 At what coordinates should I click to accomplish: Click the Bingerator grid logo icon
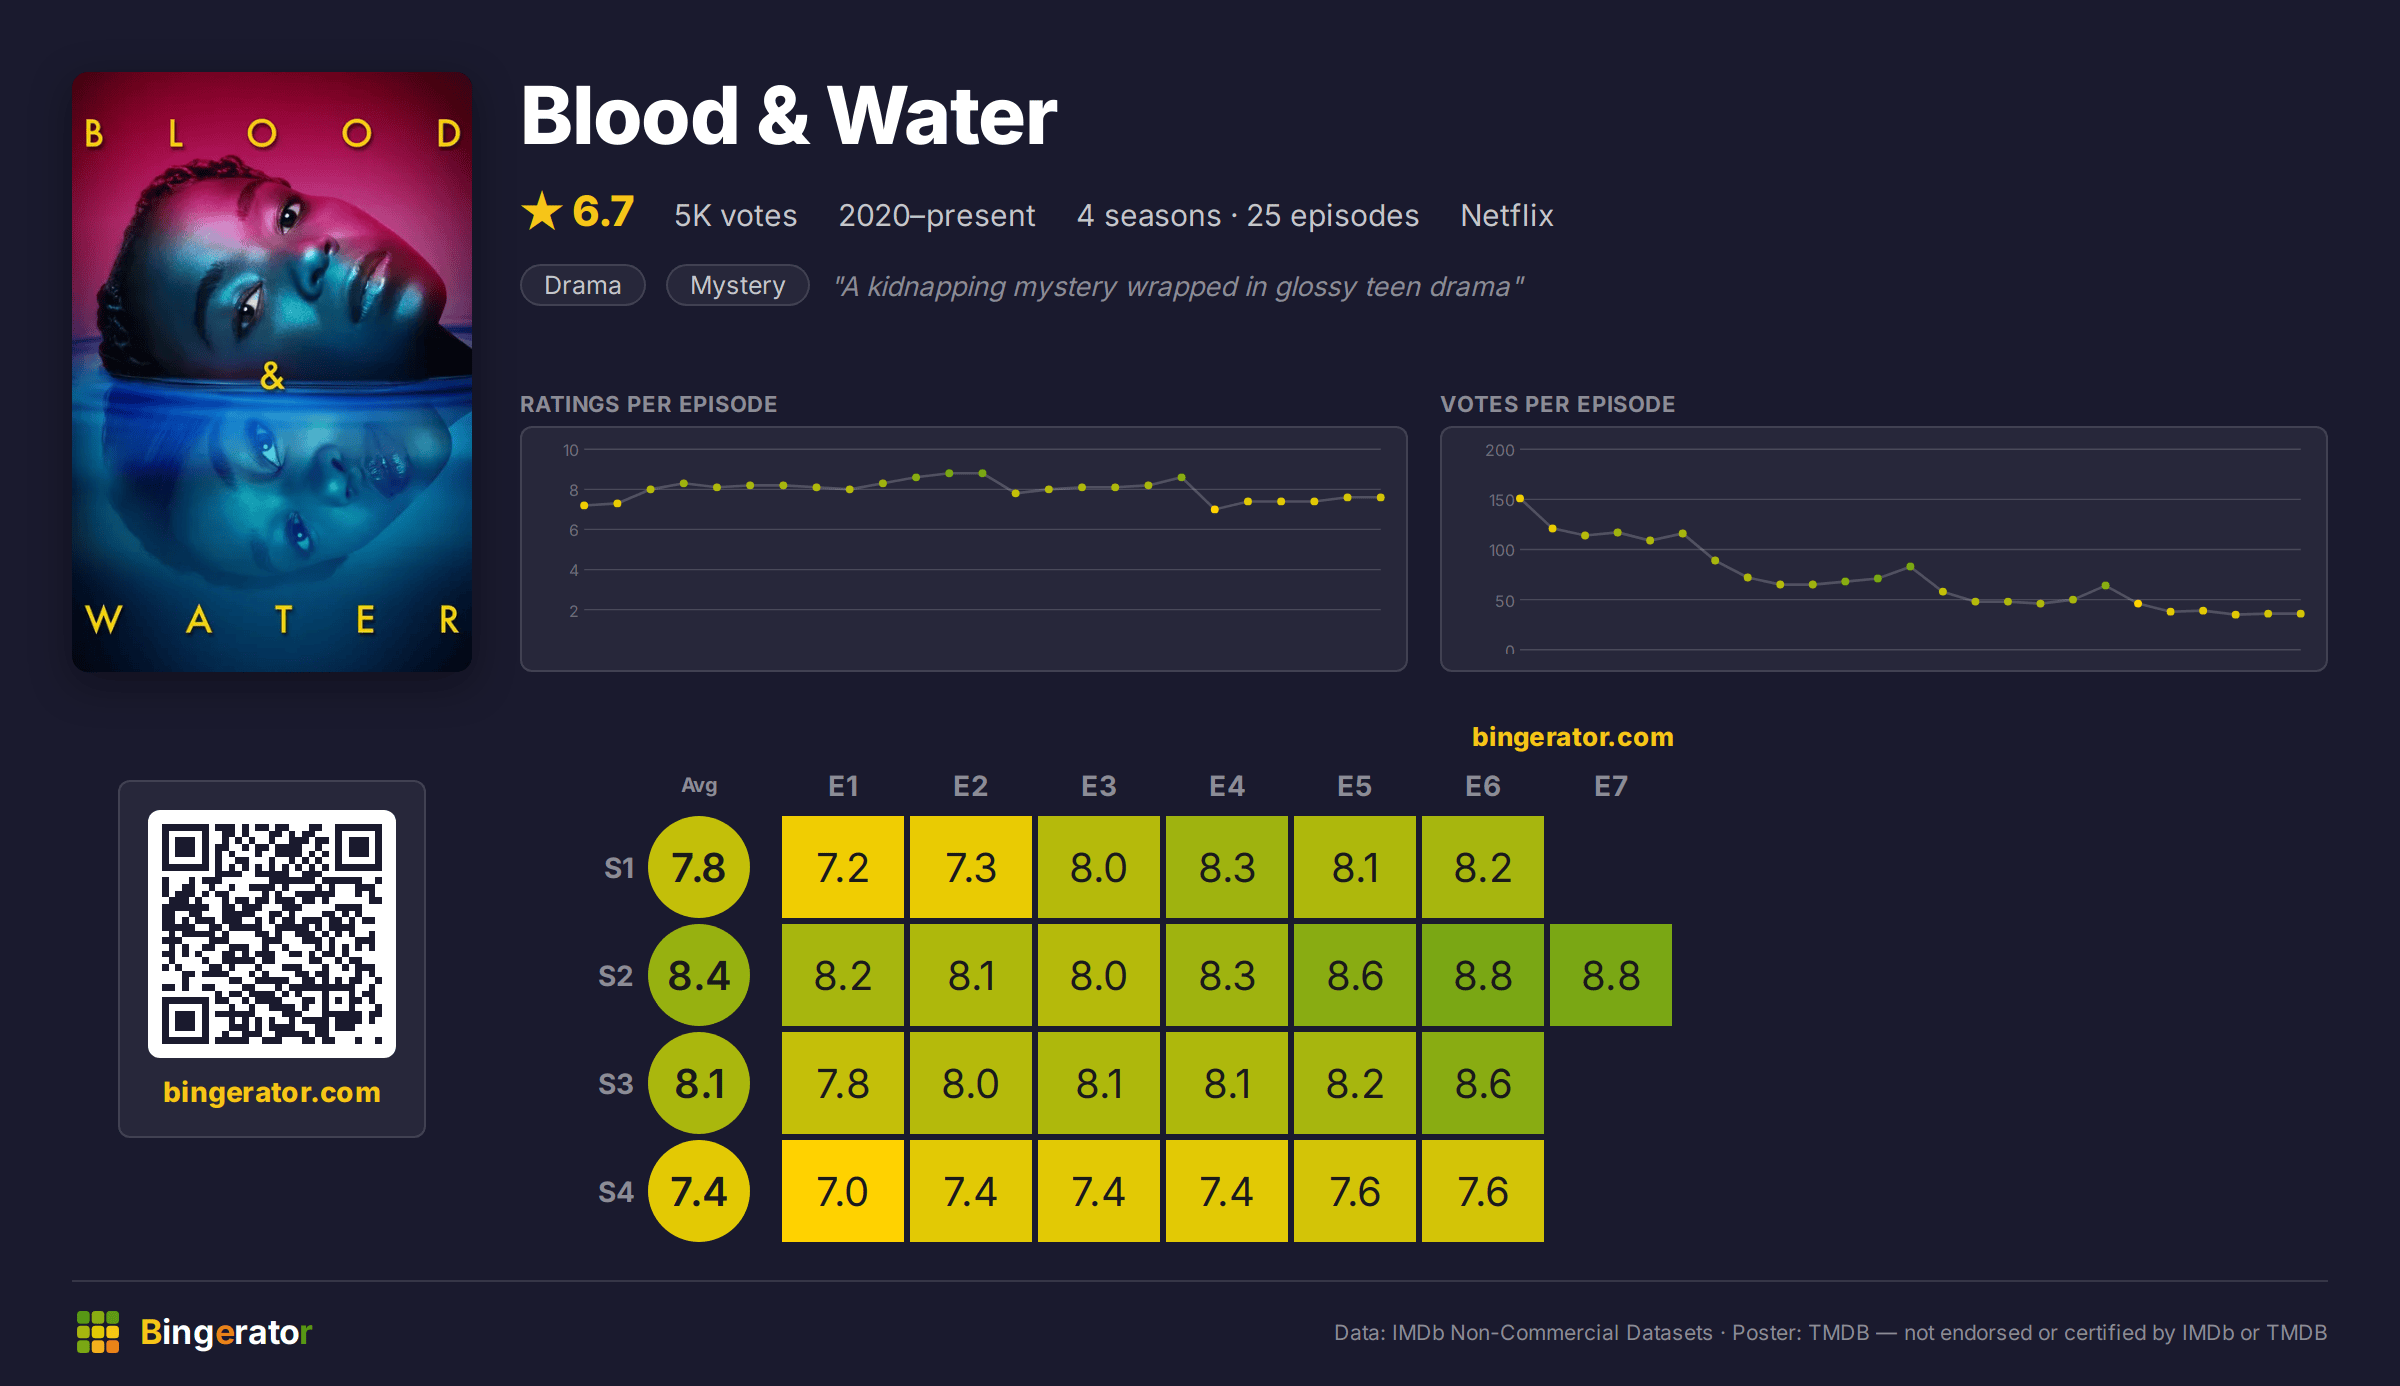point(98,1332)
